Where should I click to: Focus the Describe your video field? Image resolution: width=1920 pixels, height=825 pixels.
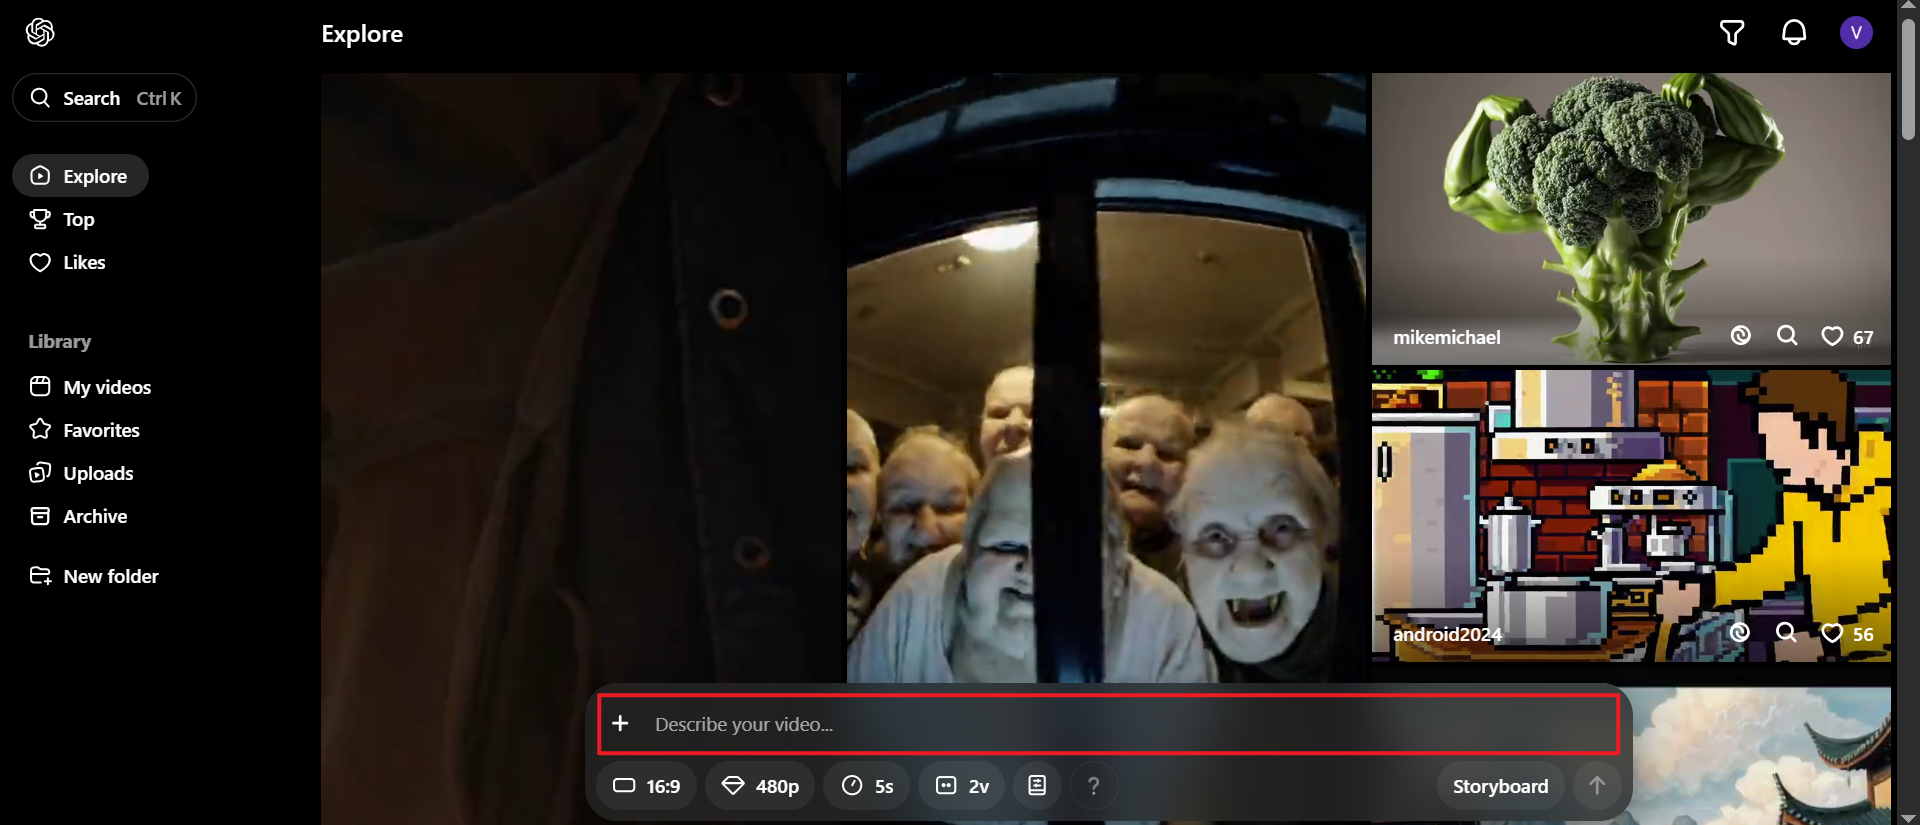click(x=1108, y=724)
